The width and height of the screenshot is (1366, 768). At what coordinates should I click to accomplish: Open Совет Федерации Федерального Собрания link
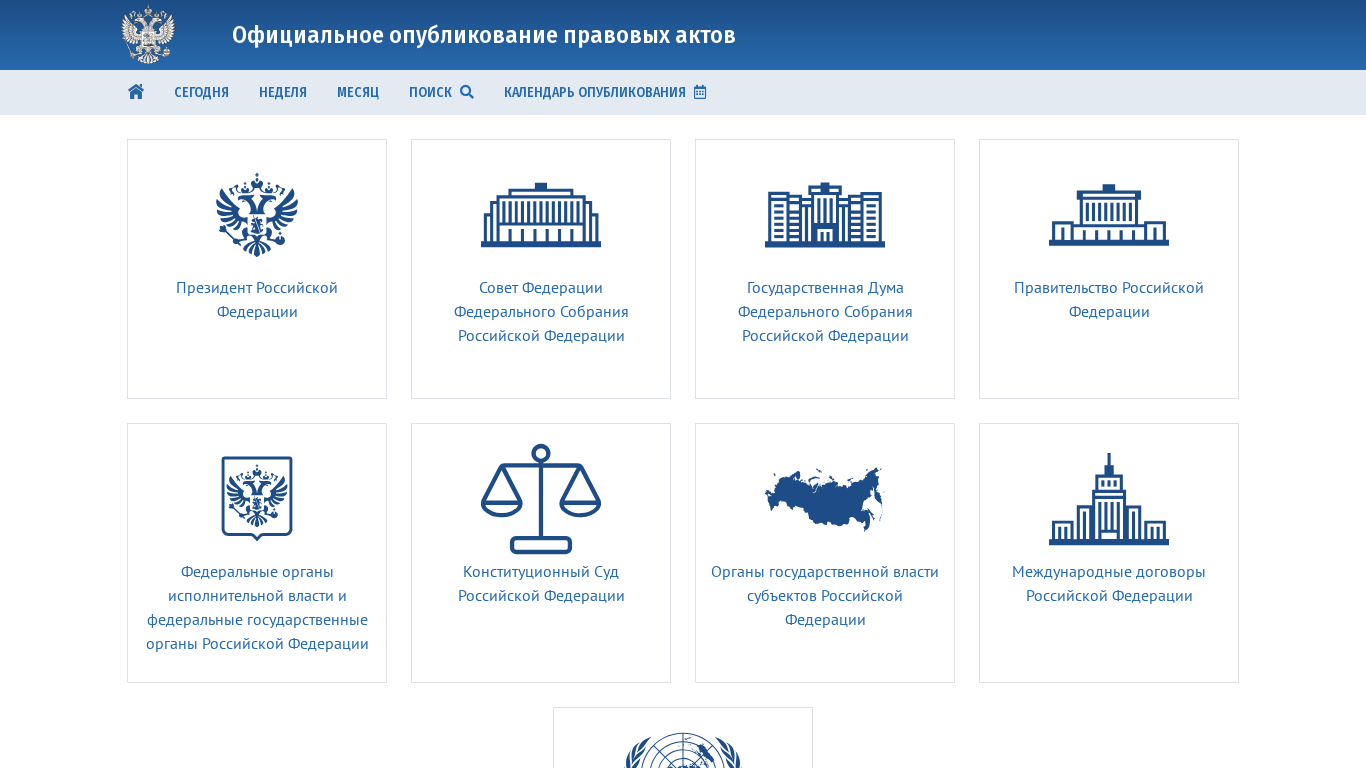point(541,312)
